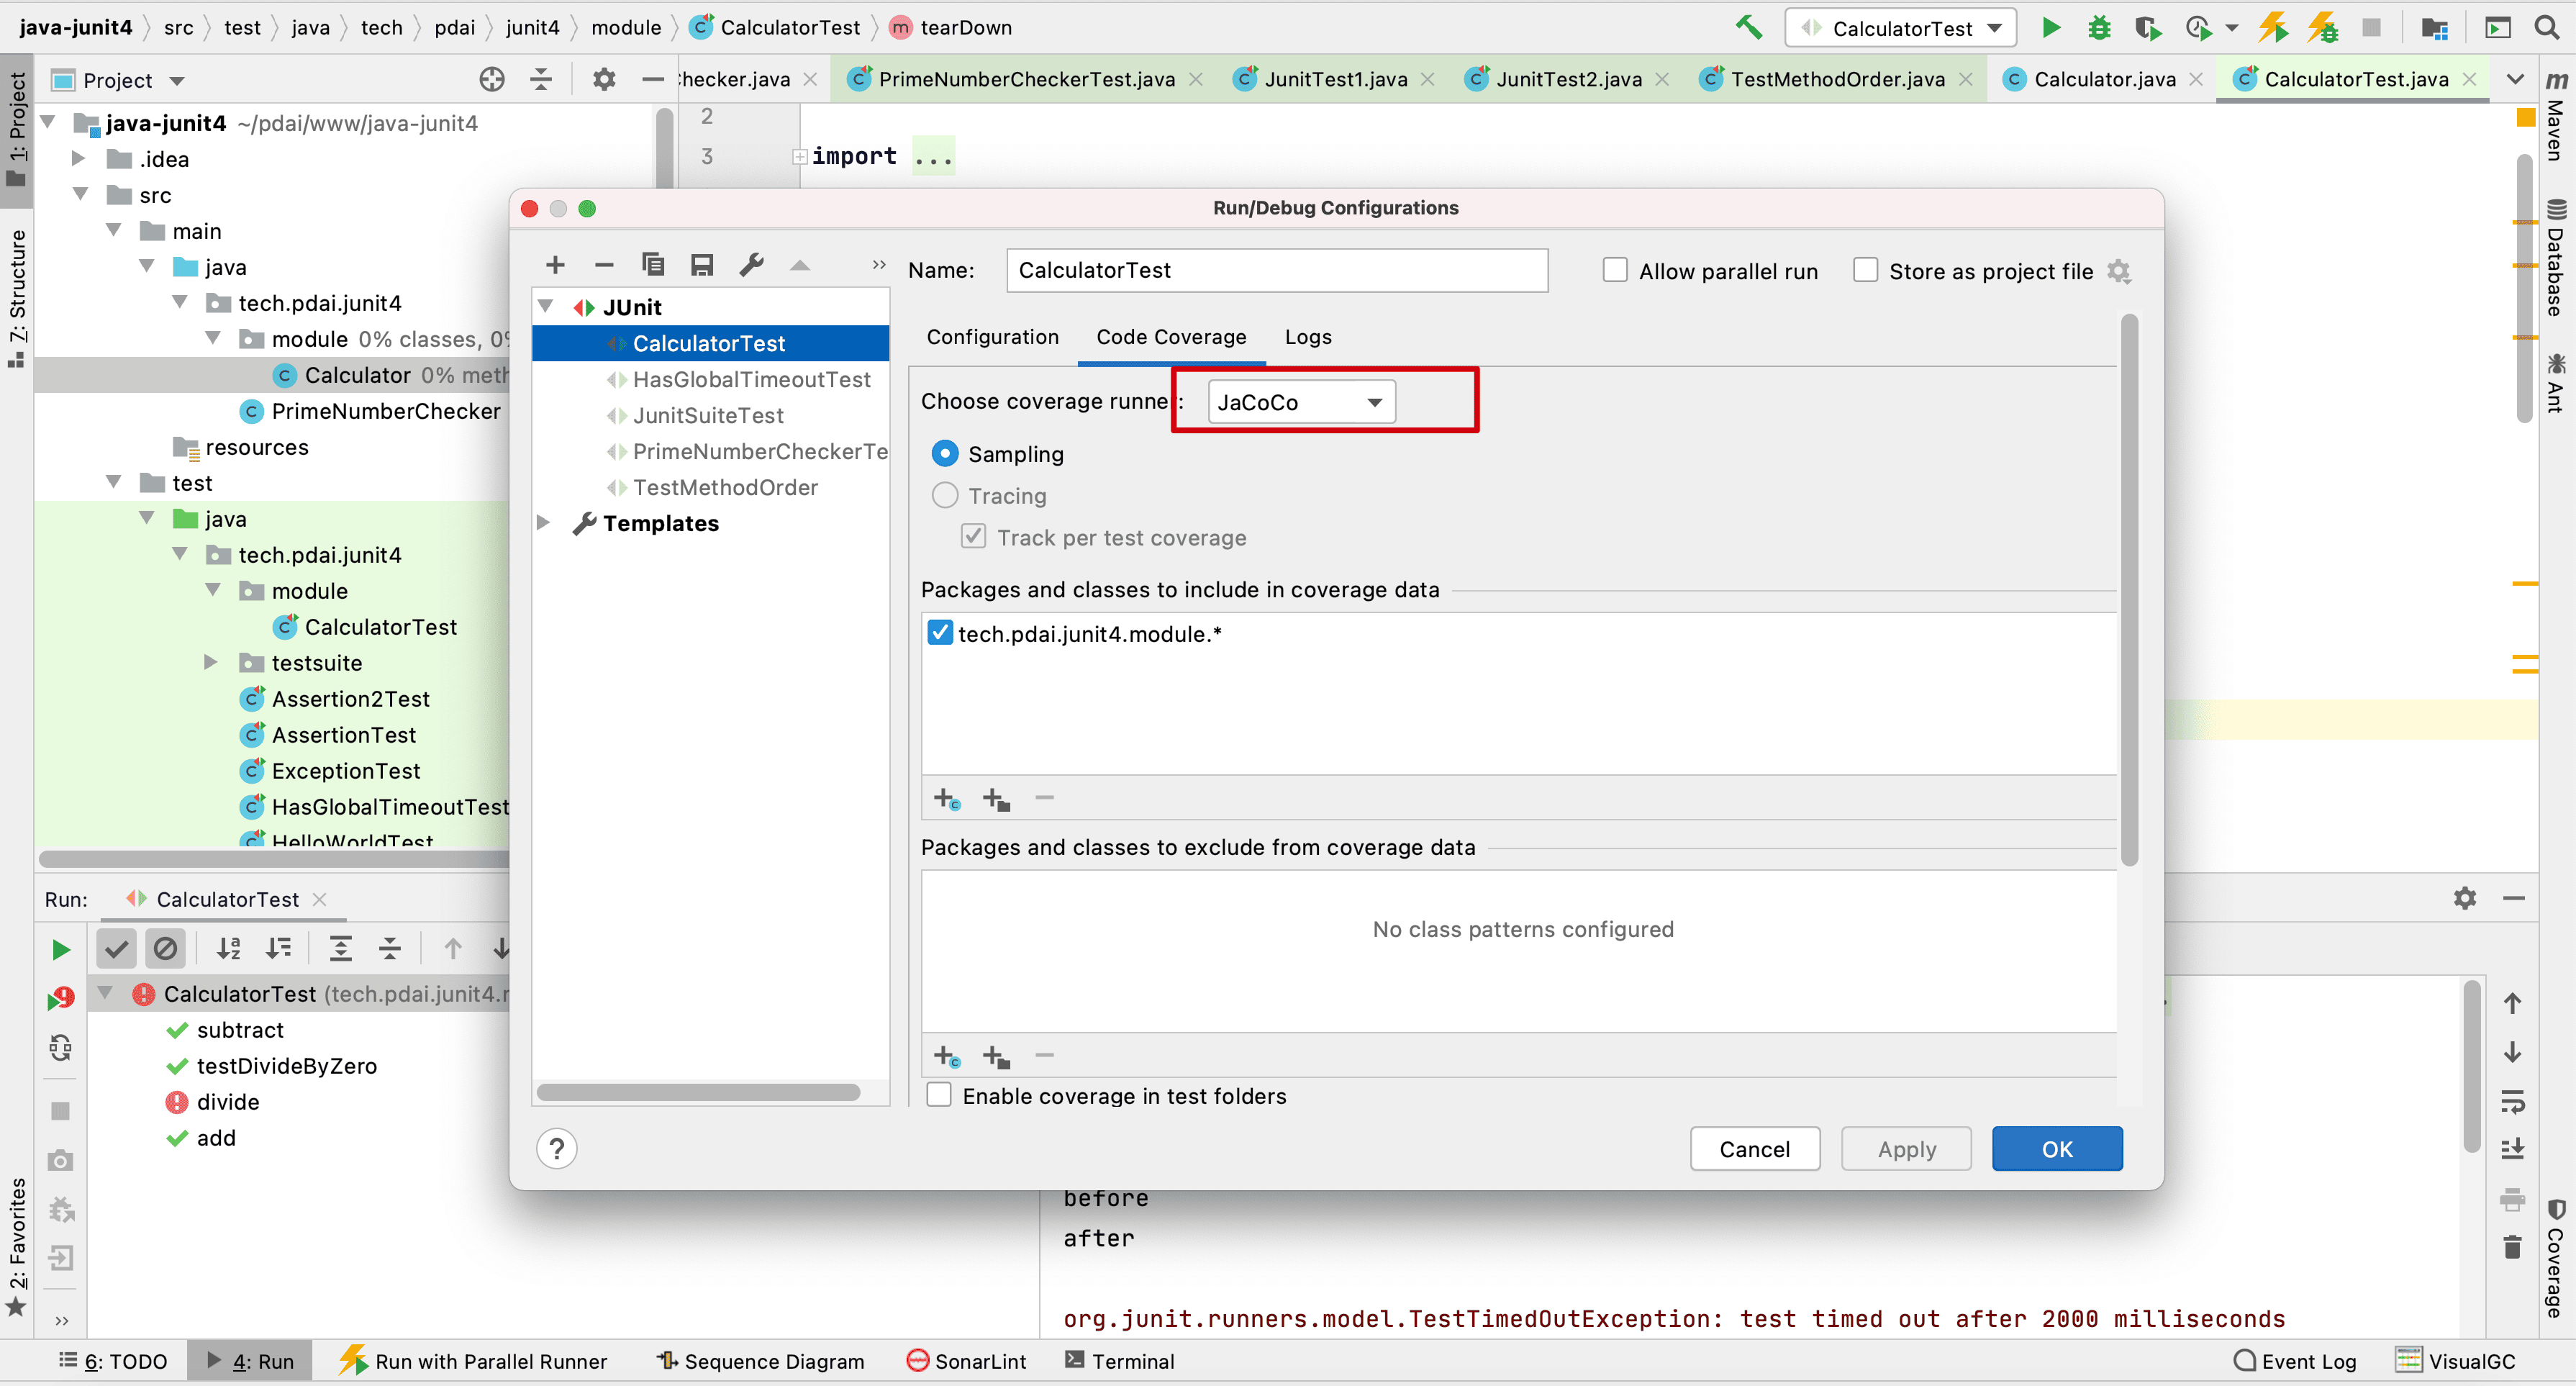Click the wrench Edit Templates icon
The image size is (2576, 1386).
click(x=751, y=265)
